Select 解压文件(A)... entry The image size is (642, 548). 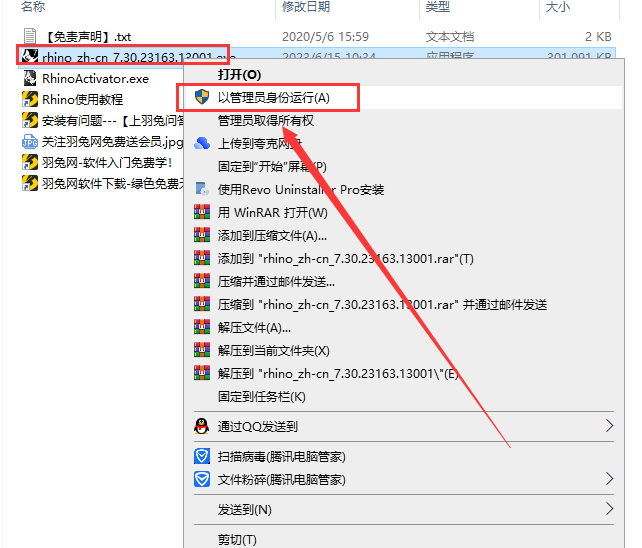254,327
